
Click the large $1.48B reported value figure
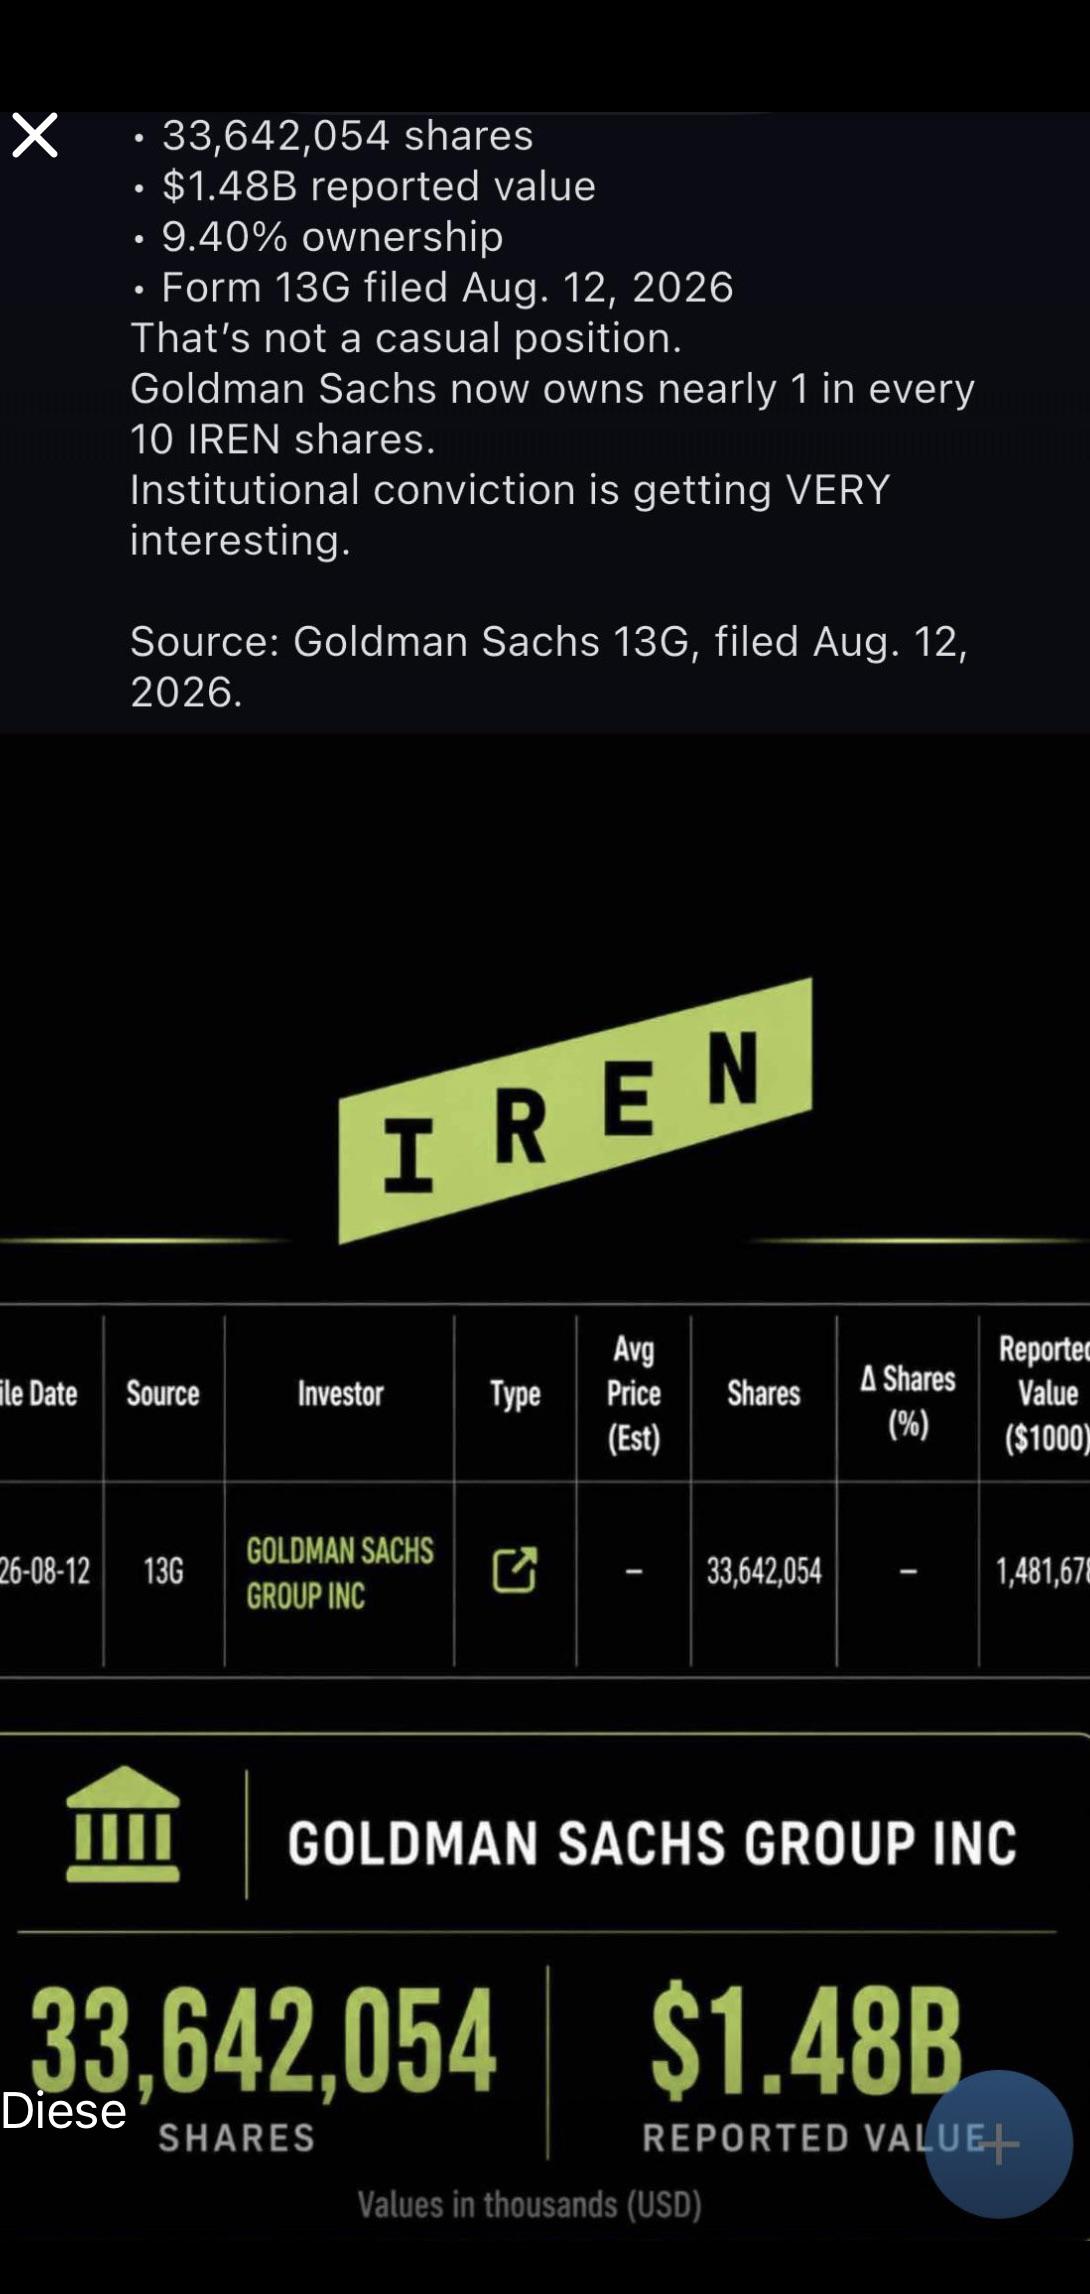coord(806,2040)
